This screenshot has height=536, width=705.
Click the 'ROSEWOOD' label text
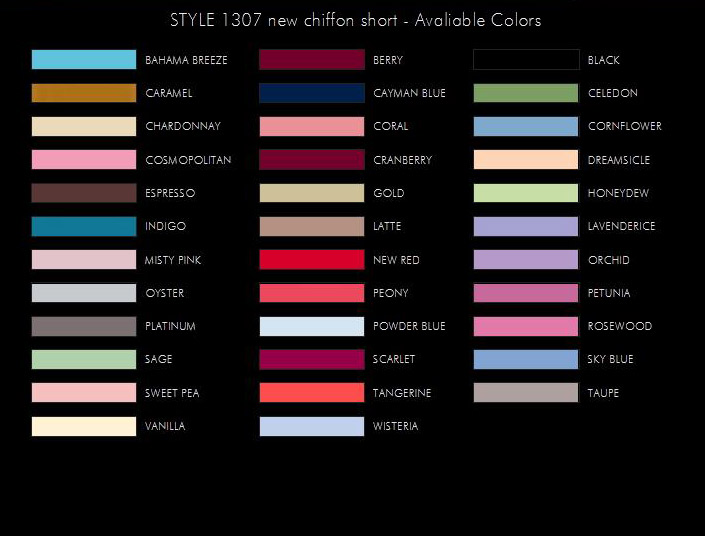click(x=620, y=326)
